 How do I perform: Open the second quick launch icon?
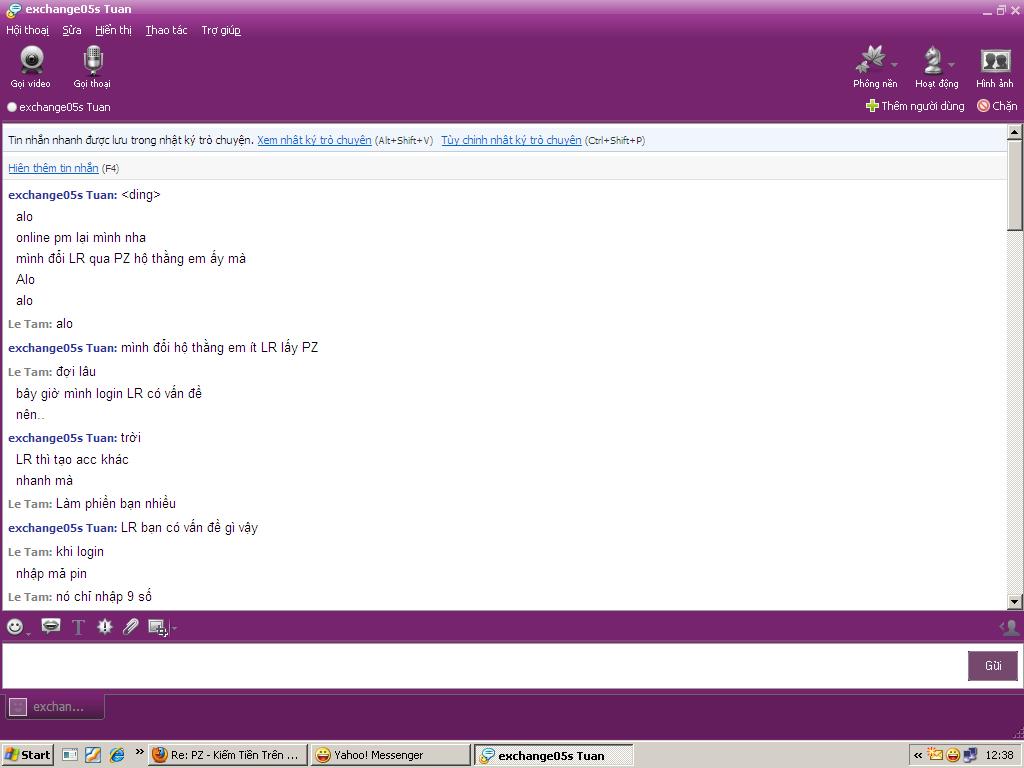pyautogui.click(x=93, y=755)
